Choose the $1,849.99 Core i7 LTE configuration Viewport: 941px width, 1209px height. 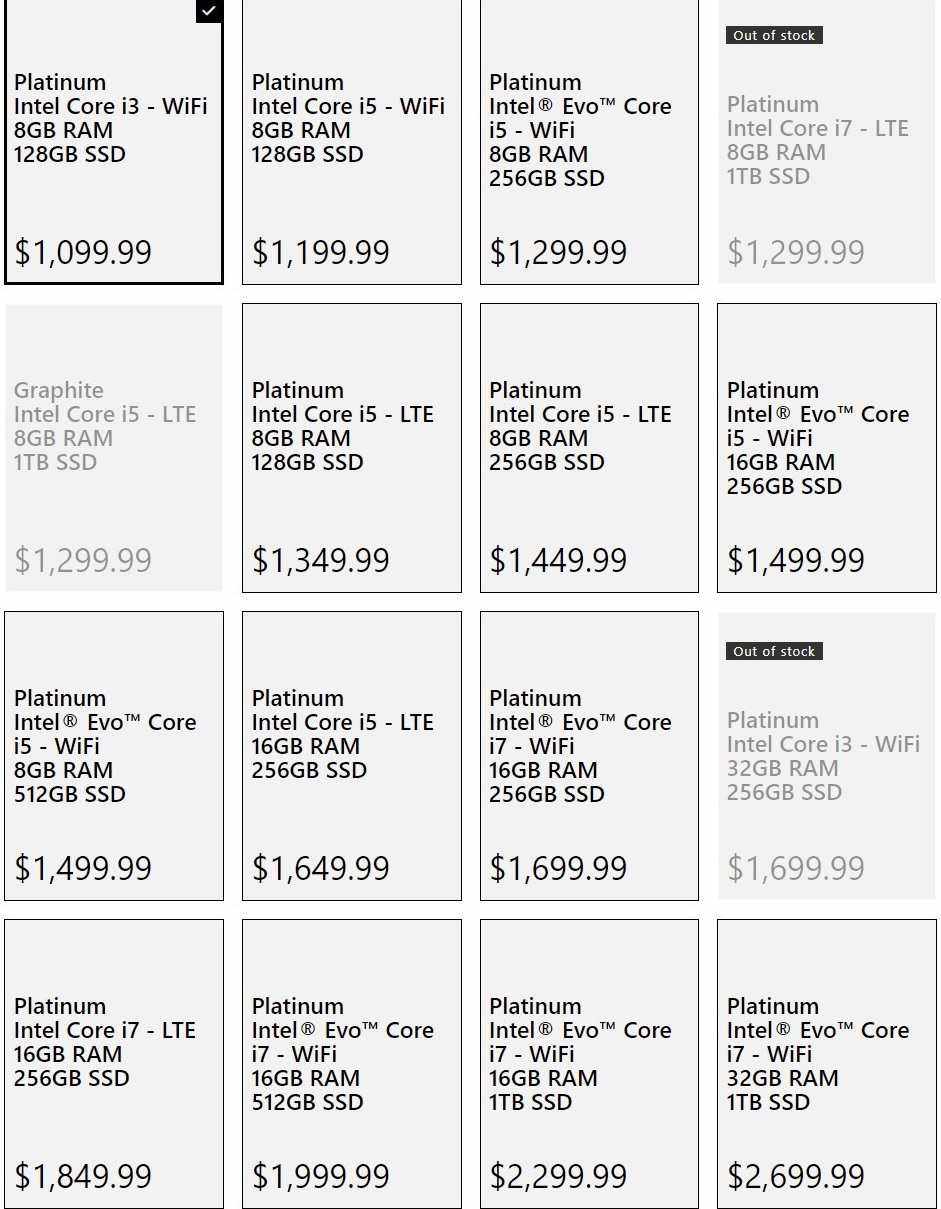113,1064
